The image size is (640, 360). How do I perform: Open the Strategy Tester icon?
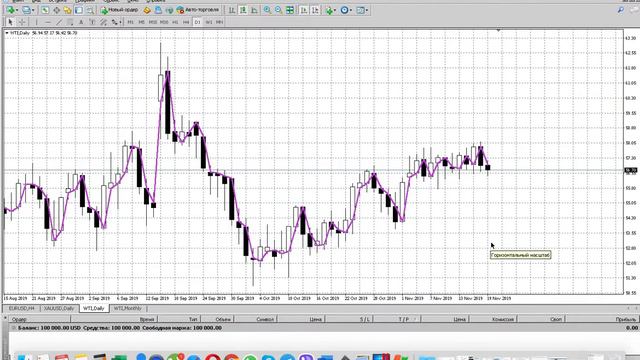90,10
